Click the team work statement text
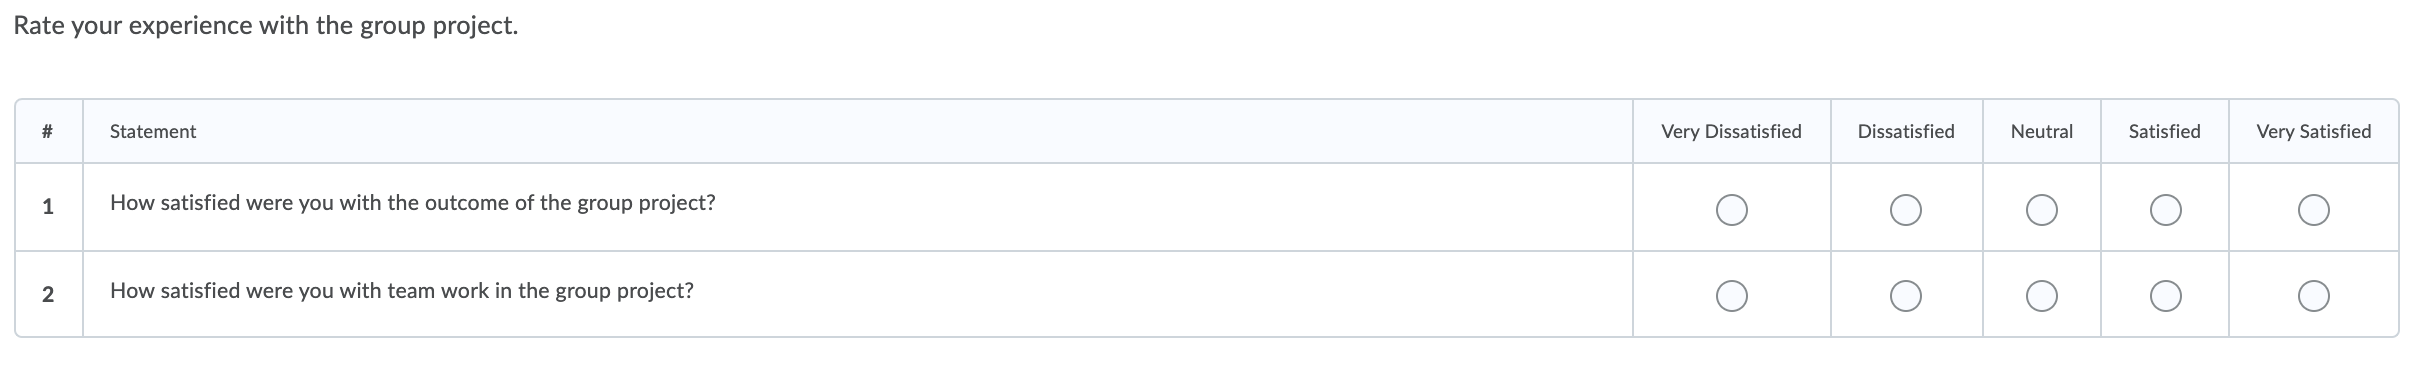The image size is (2414, 376). click(401, 291)
